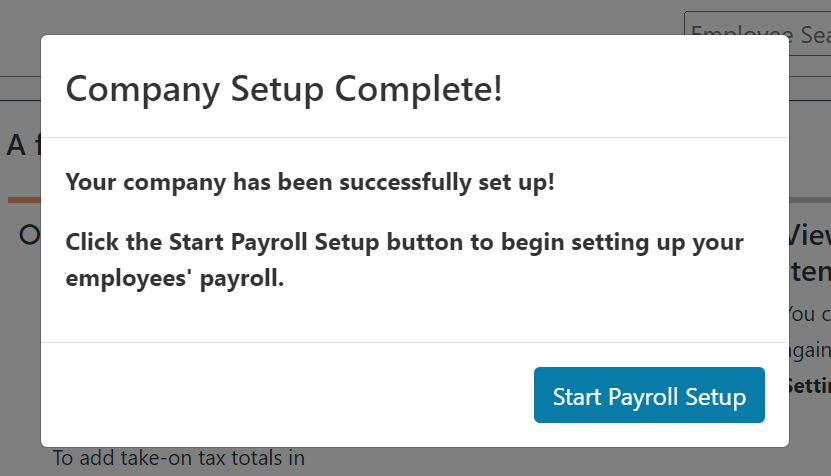Click empty footer area beside Start button
Viewport: 831px width, 476px height.
(x=280, y=395)
